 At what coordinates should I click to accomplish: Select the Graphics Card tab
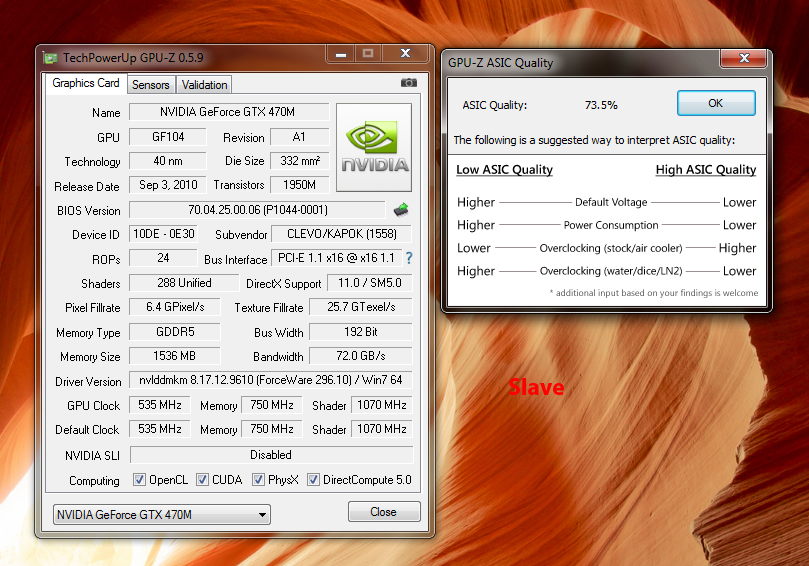pos(86,83)
